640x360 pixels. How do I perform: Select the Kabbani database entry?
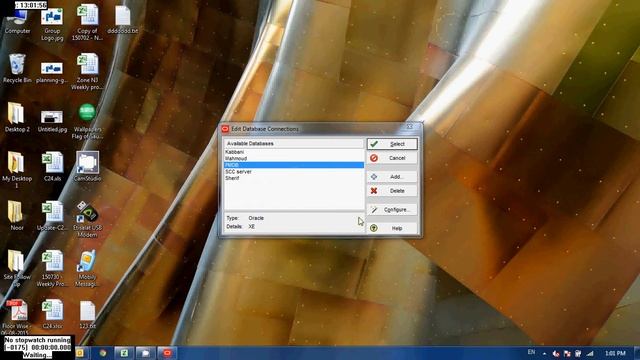click(x=293, y=152)
